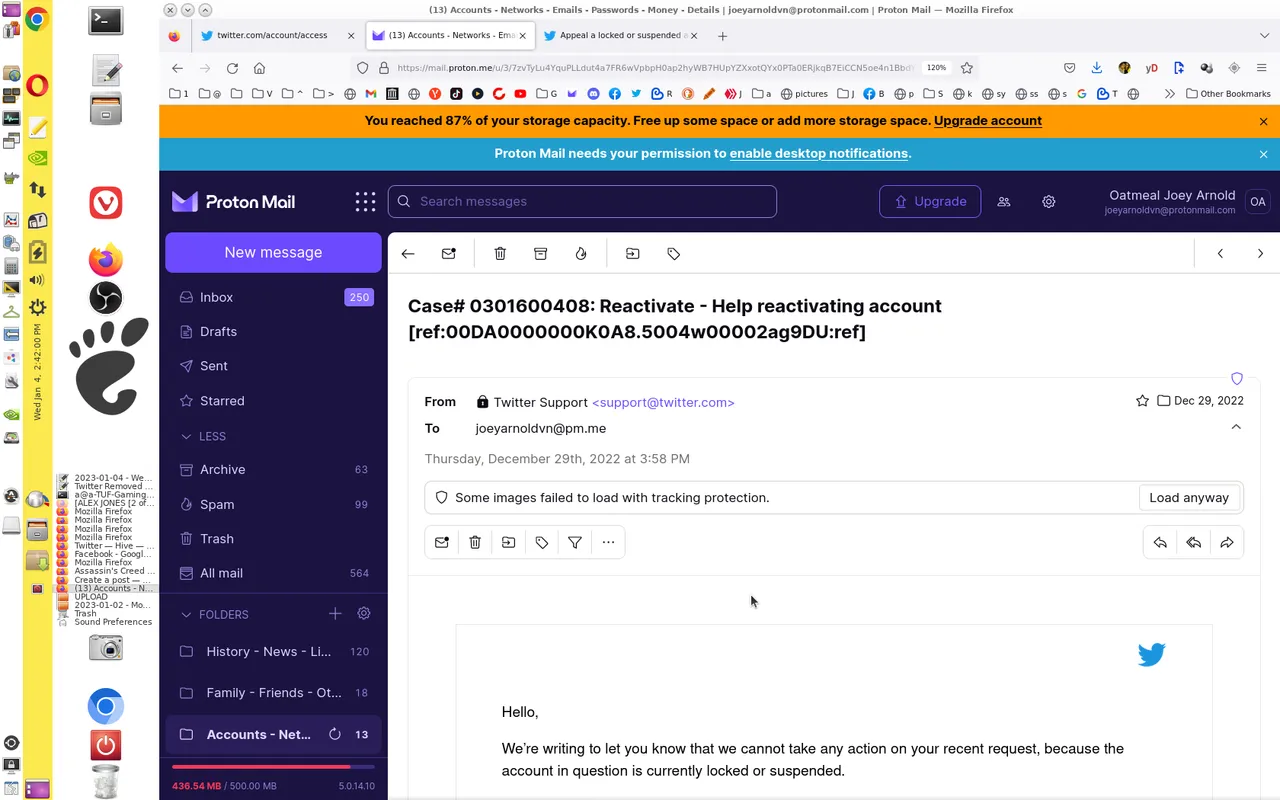The image size is (1280, 800).
Task: Open a new Firefox tab
Action: pos(723,36)
